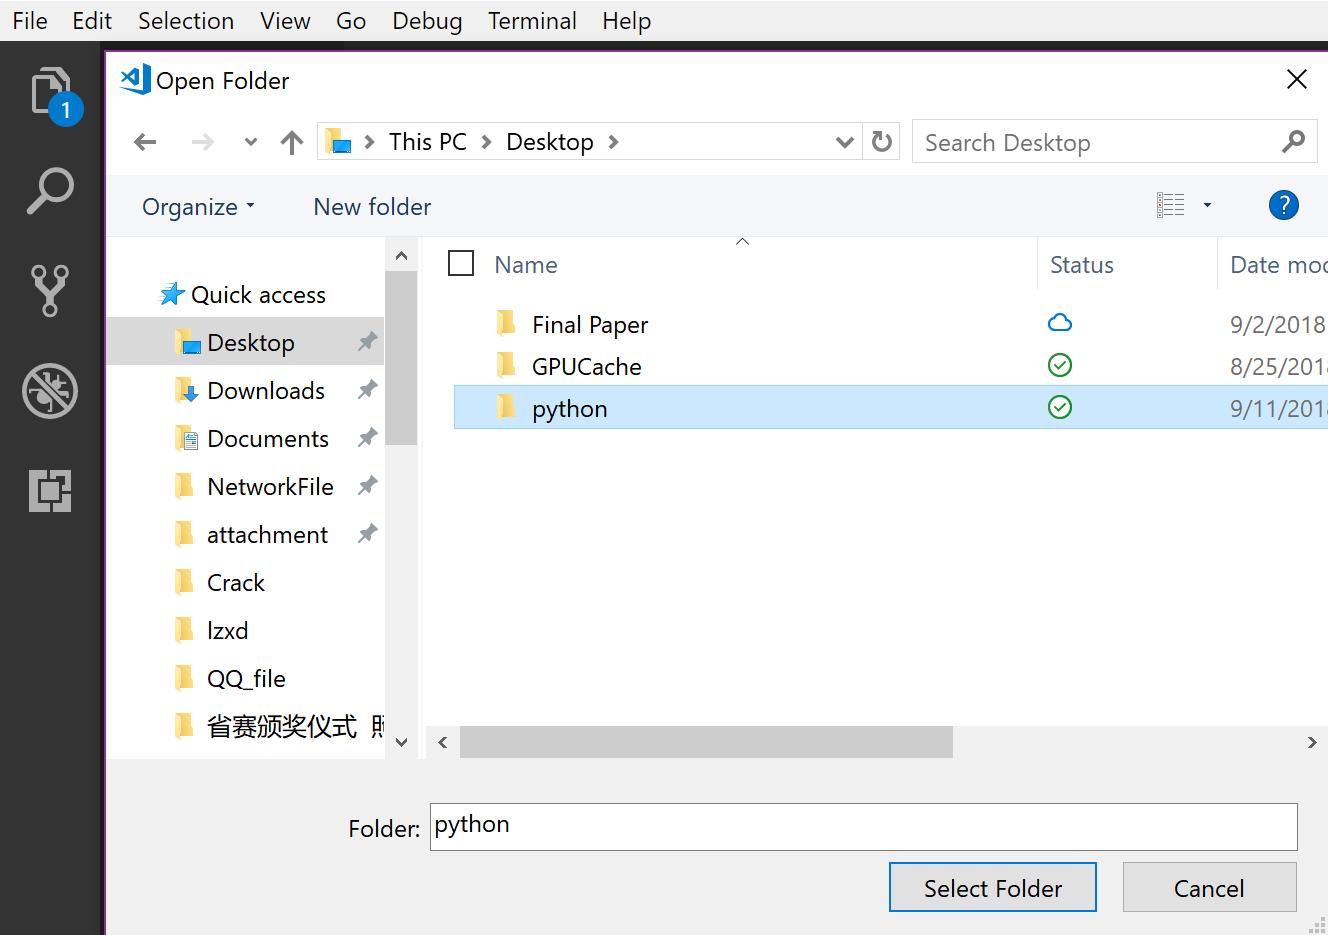
Task: Click the pin icon beside Documents
Action: (x=367, y=437)
